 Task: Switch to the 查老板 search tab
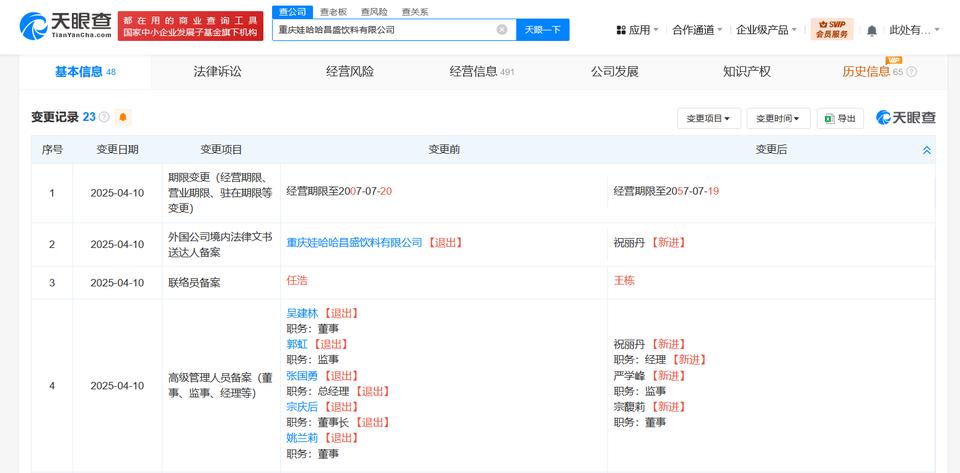[336, 12]
